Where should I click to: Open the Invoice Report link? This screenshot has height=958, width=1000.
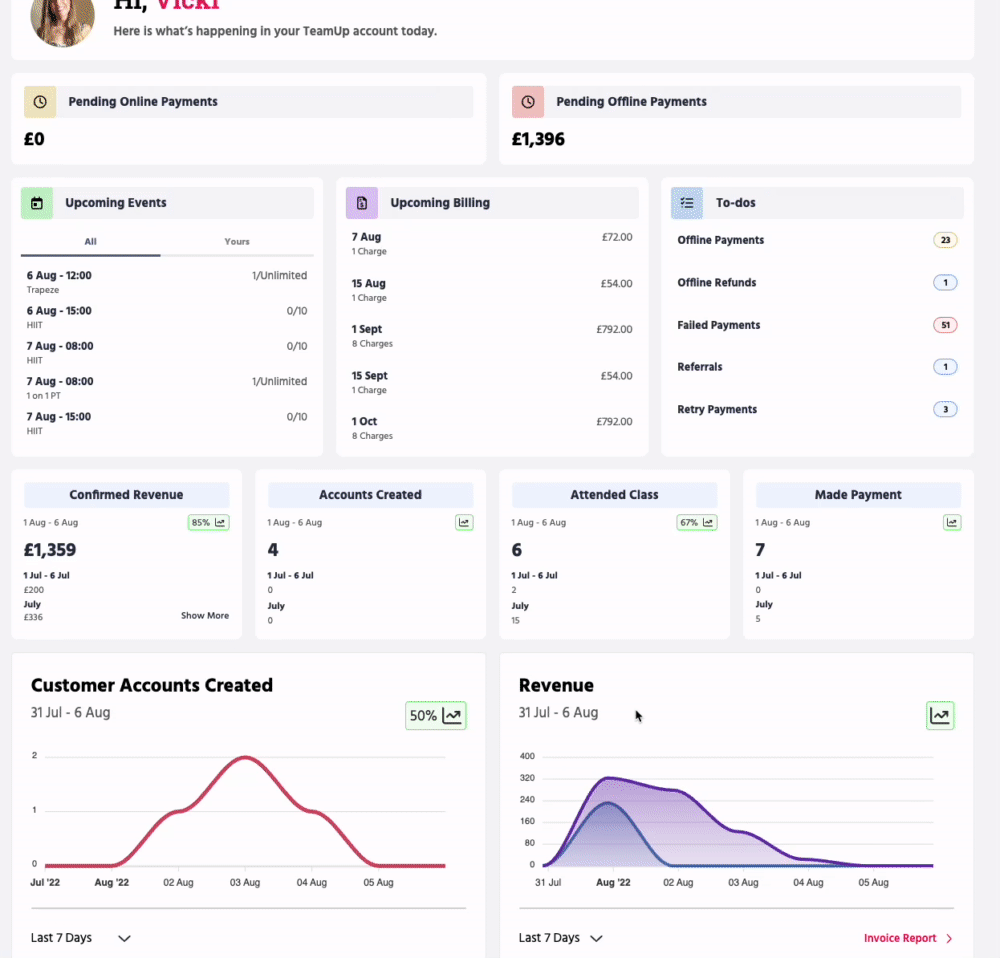[907, 938]
